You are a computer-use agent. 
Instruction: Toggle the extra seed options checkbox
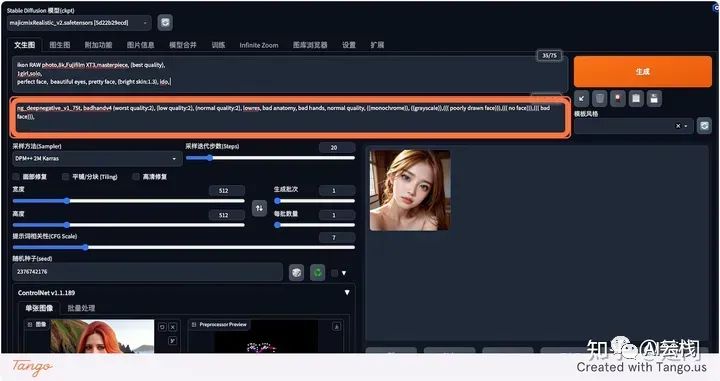tap(334, 273)
